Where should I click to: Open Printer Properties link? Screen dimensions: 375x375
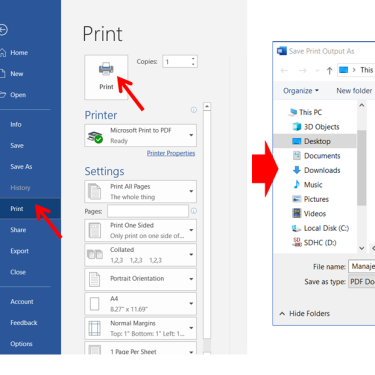[171, 153]
